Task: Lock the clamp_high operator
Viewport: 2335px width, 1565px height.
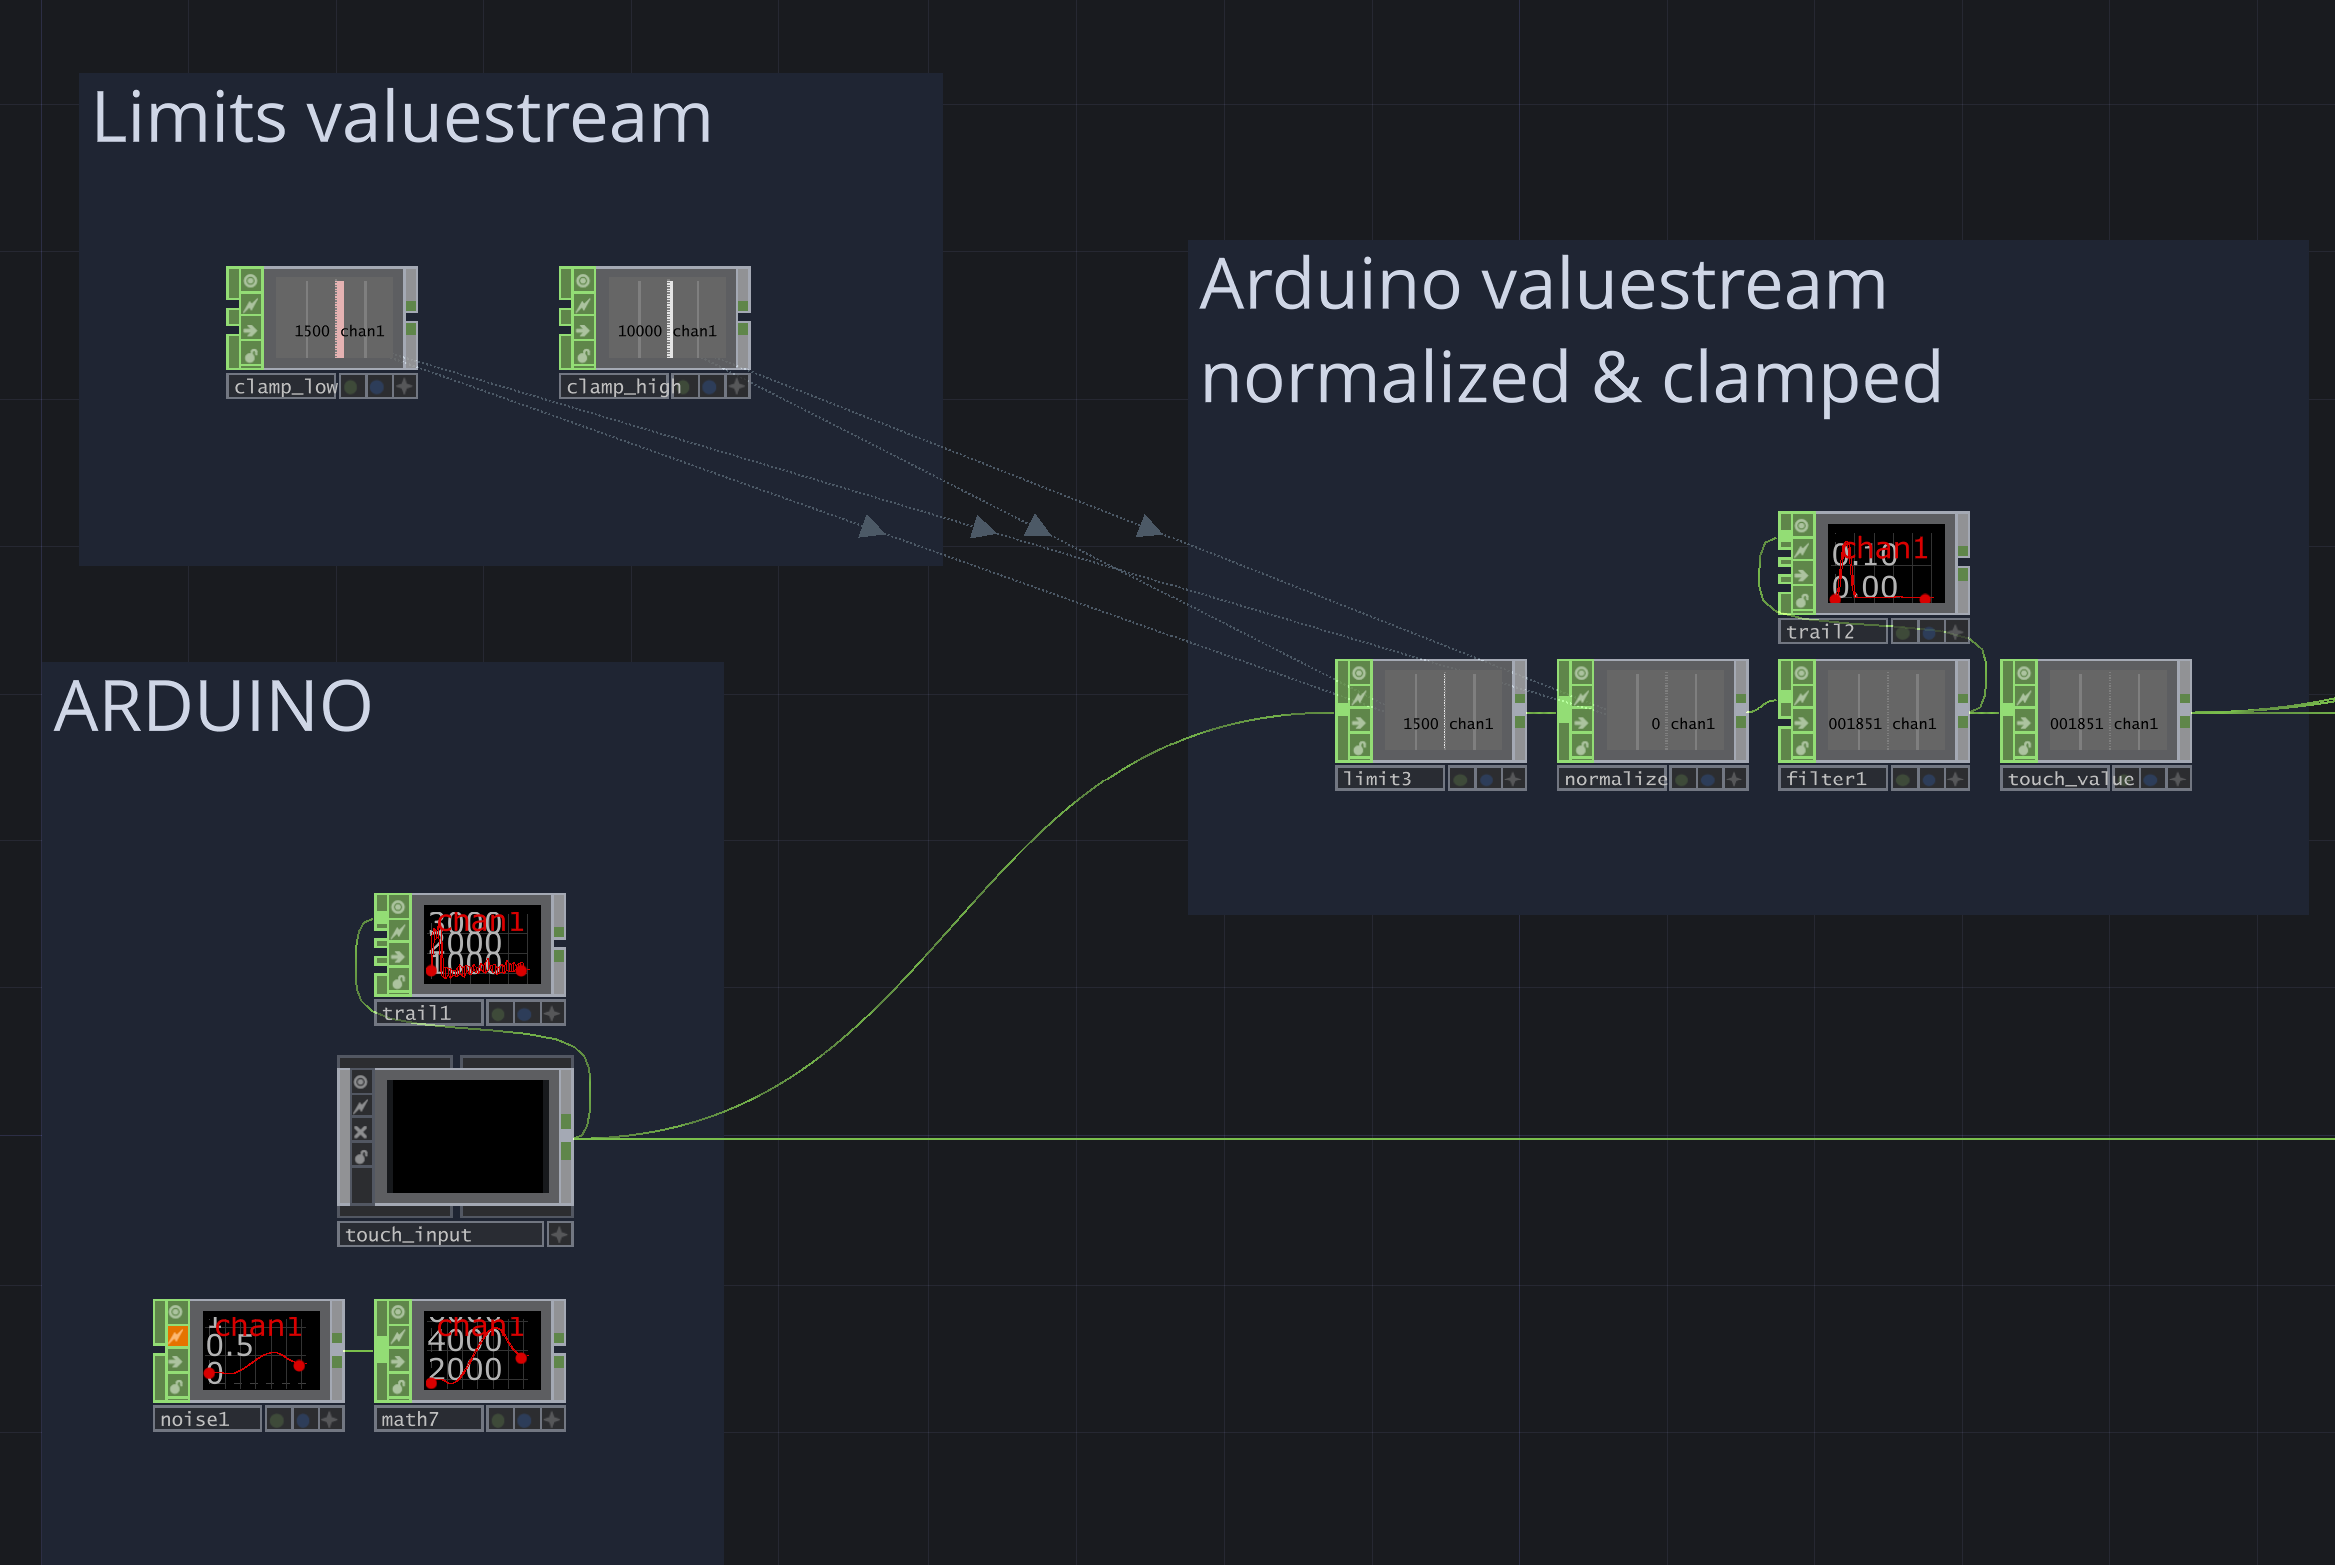Action: (583, 355)
